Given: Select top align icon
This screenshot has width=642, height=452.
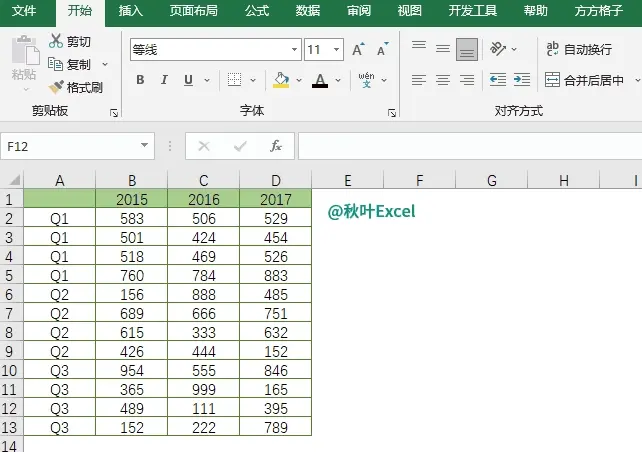Looking at the screenshot, I should pos(419,45).
